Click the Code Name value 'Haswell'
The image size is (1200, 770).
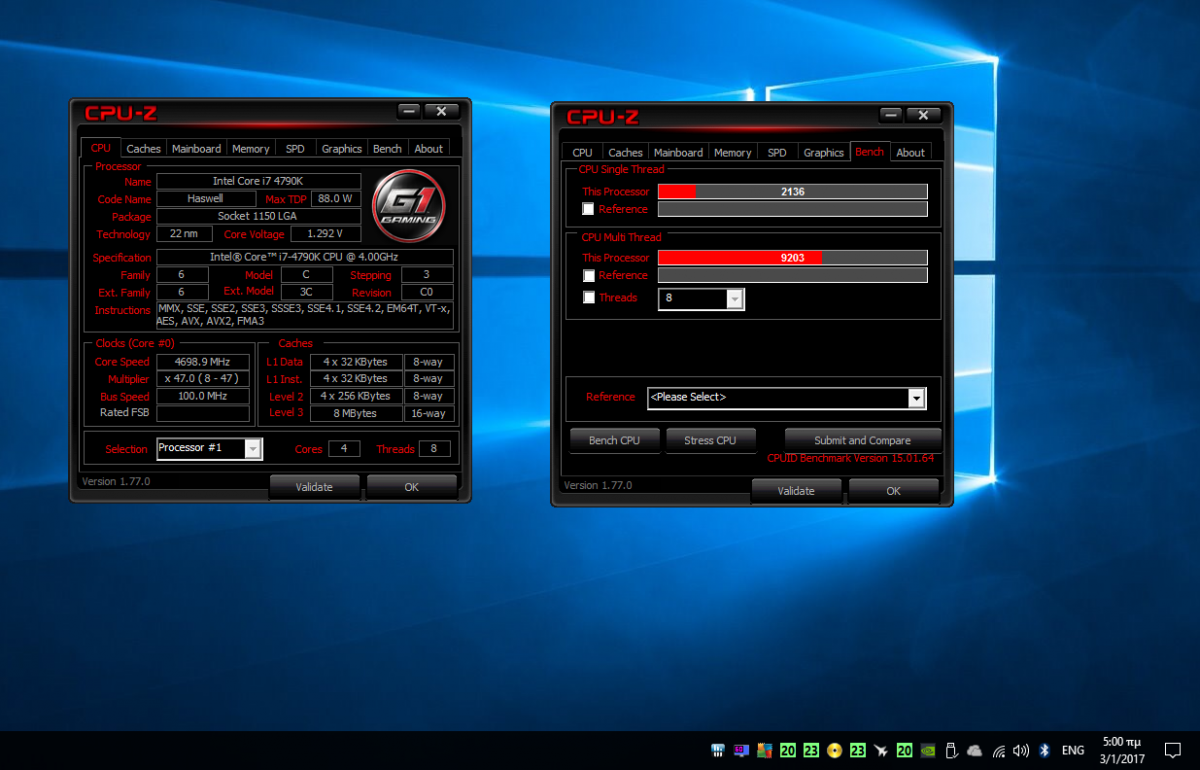[206, 199]
